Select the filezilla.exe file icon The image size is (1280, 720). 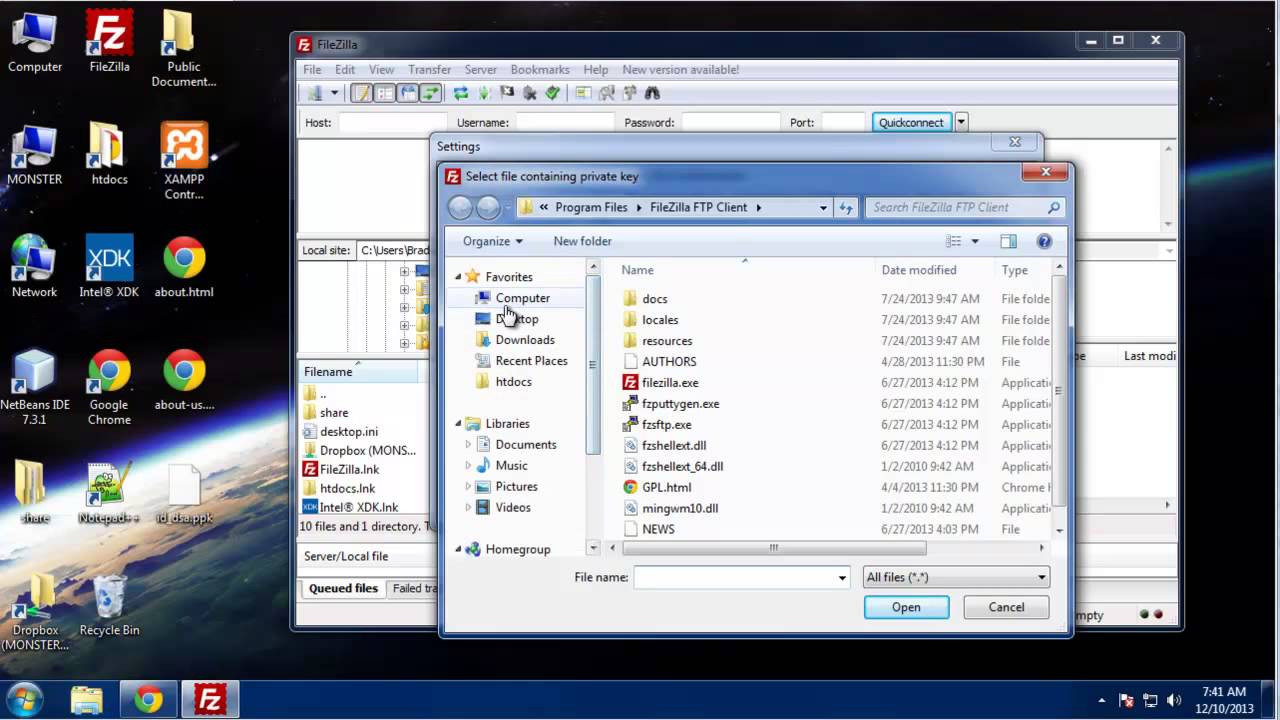point(630,382)
